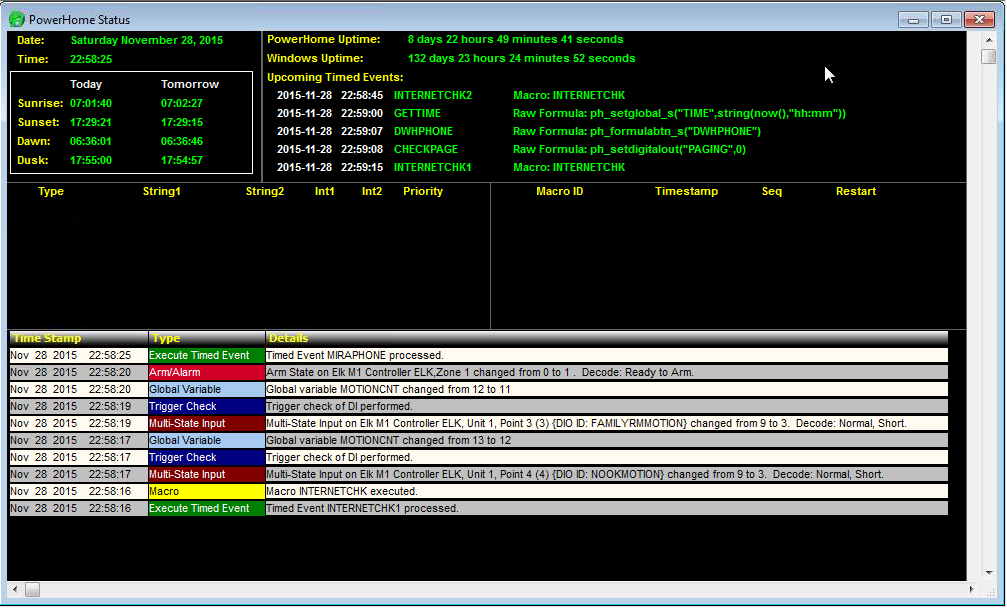Click the horizontal scrollbar left arrow
This screenshot has width=1007, height=608.
click(x=15, y=589)
